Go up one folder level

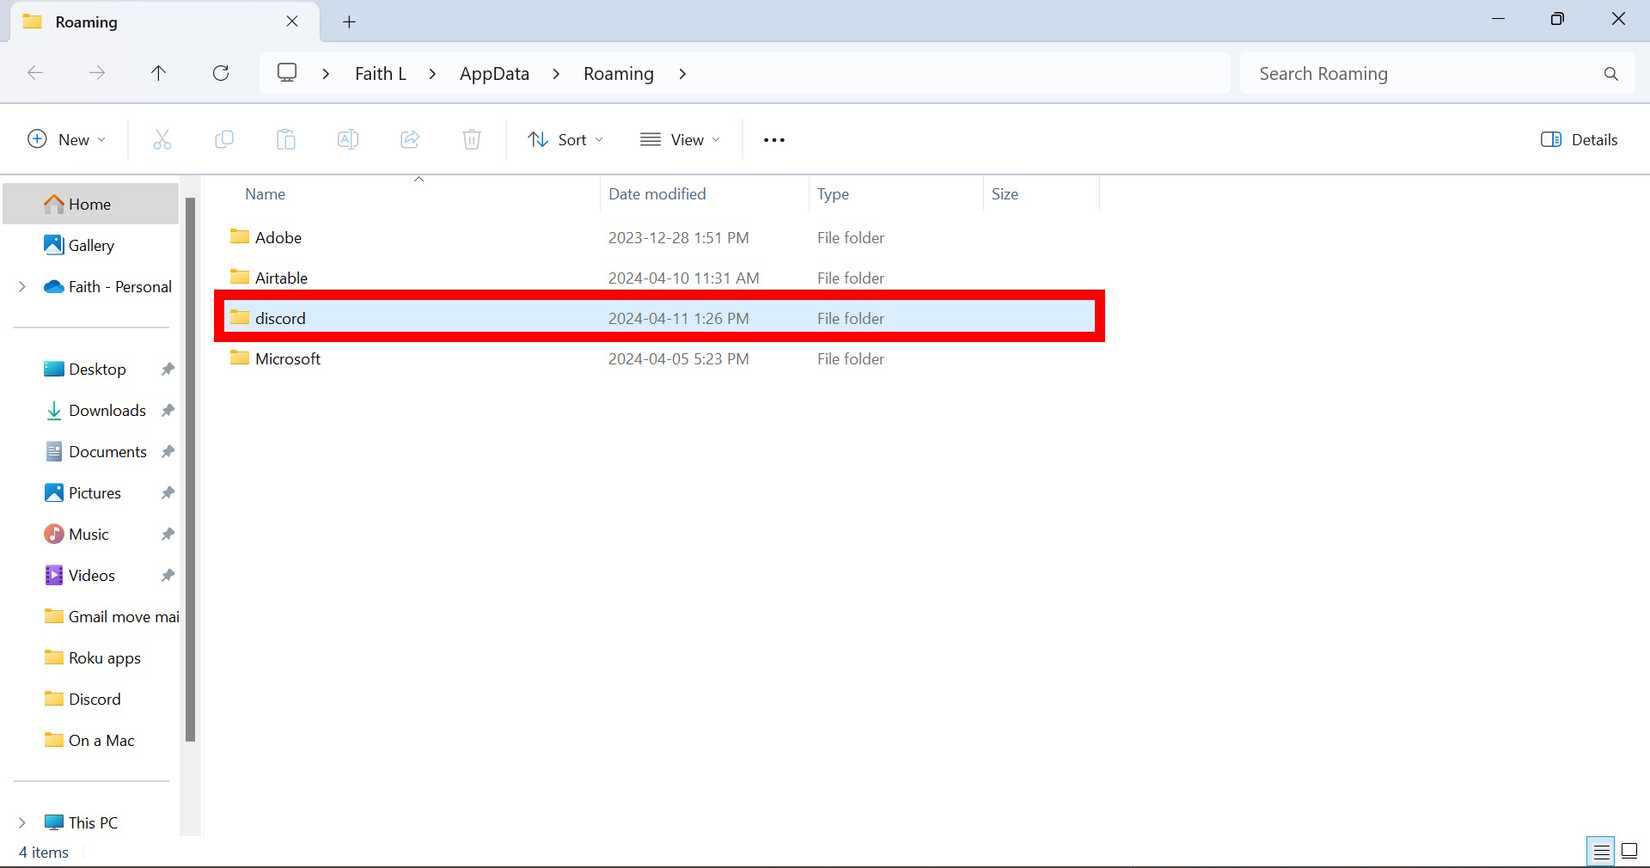point(158,73)
